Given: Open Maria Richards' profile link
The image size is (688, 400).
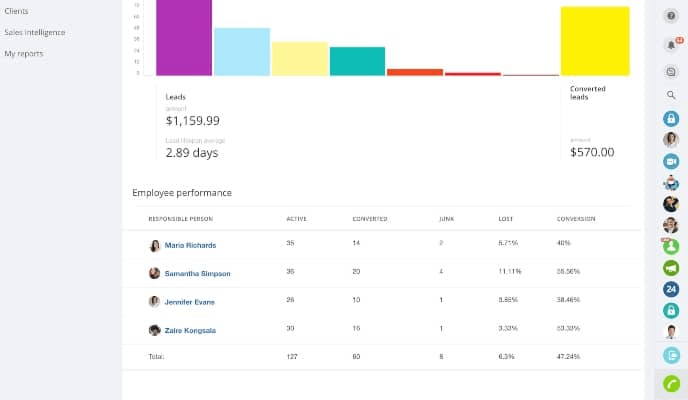Looking at the screenshot, I should pos(190,245).
